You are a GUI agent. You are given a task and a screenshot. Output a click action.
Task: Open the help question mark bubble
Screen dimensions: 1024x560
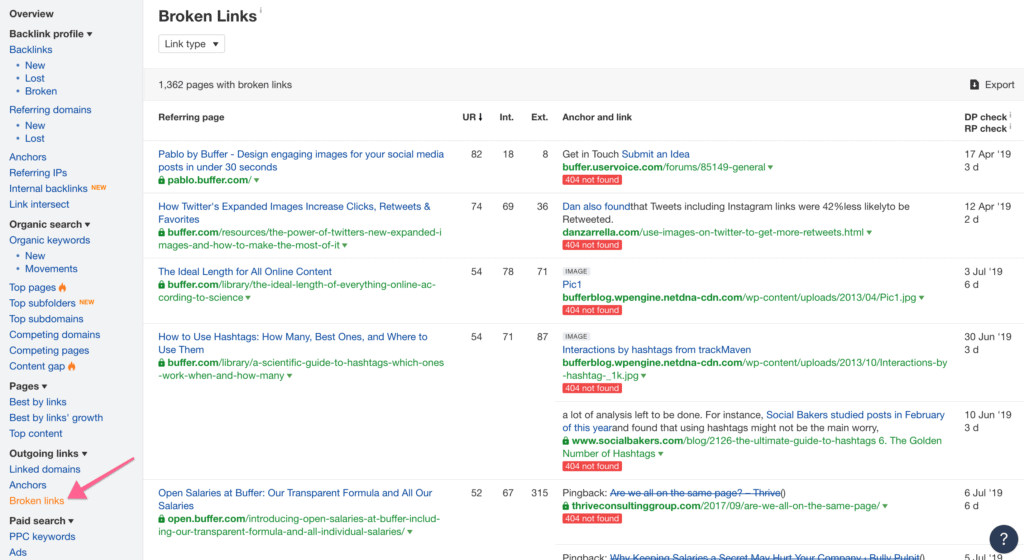pos(1003,537)
